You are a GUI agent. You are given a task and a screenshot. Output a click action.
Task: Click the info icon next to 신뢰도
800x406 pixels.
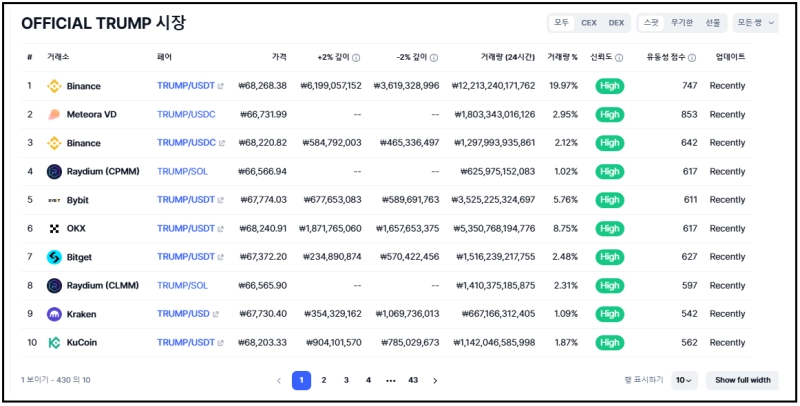coord(619,58)
